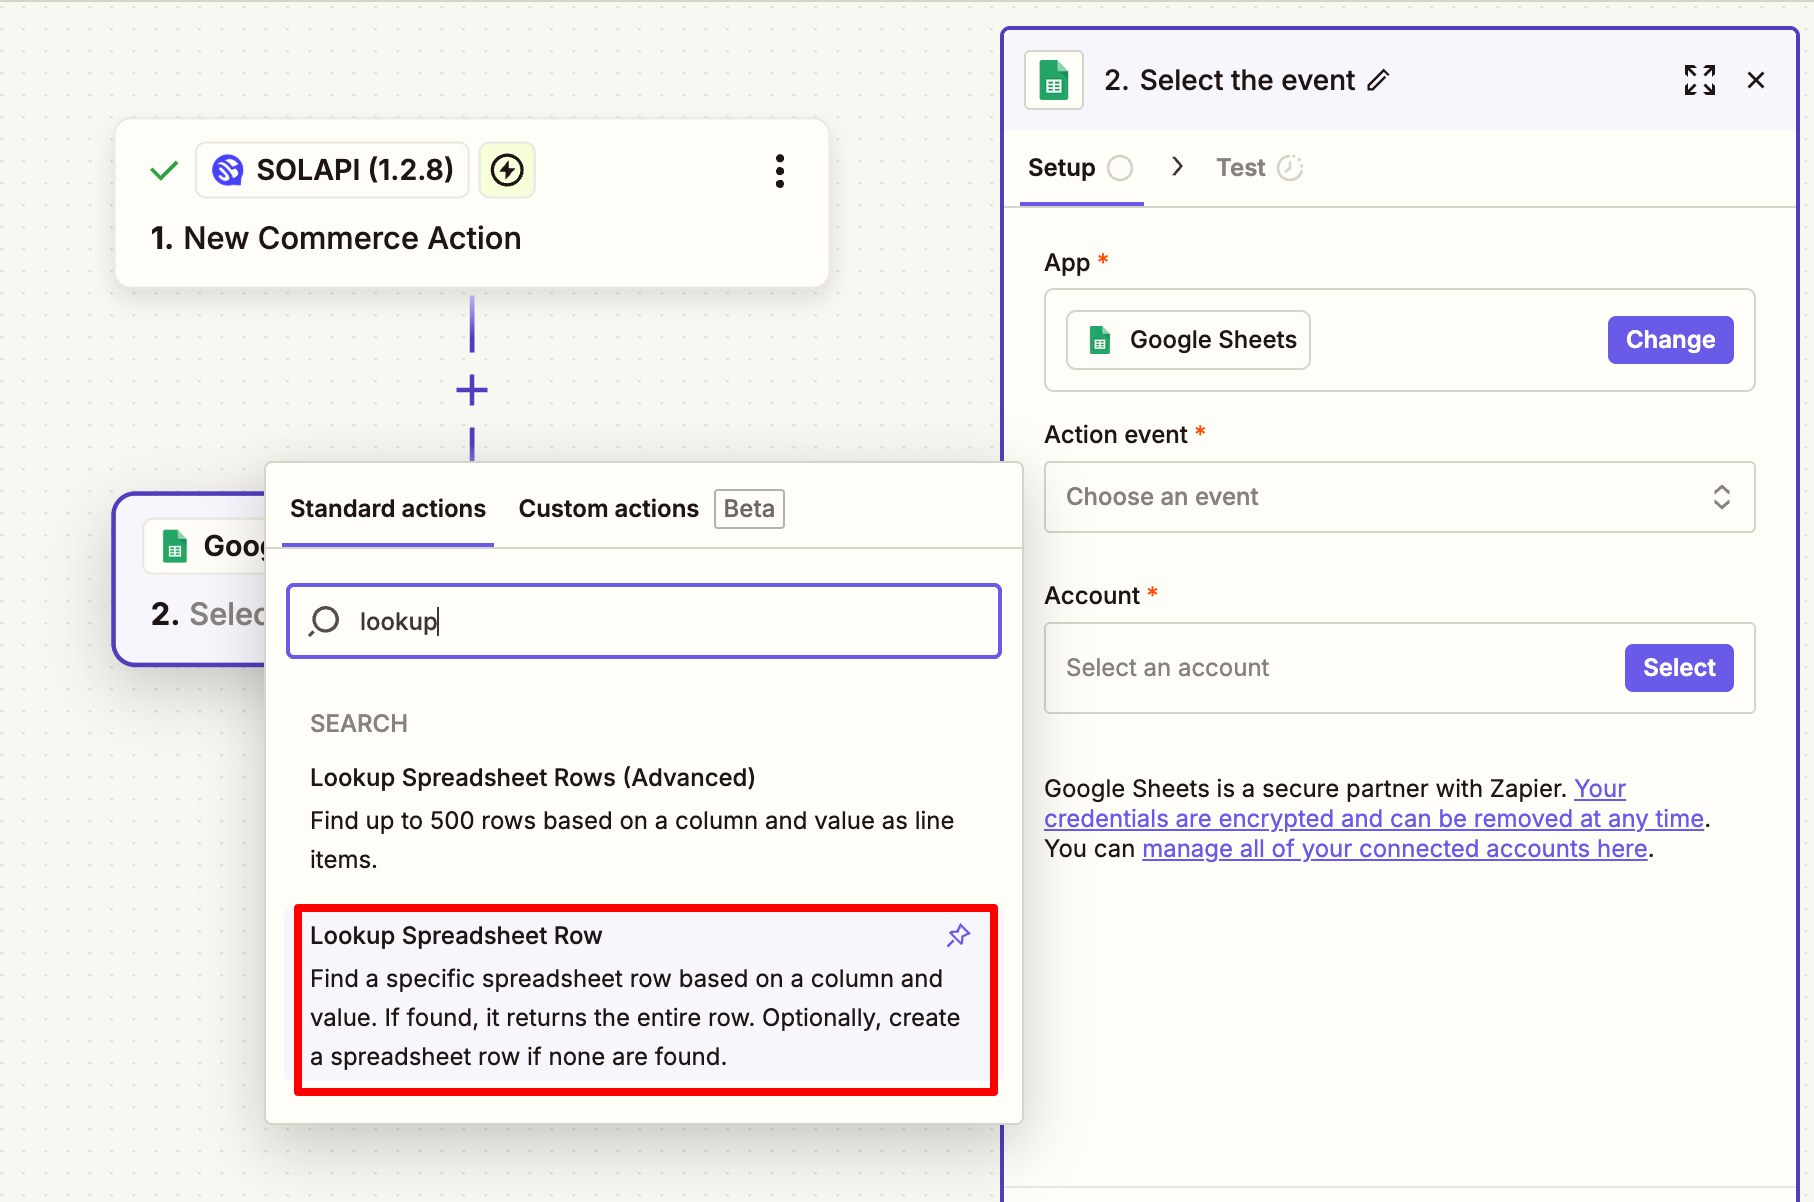Click Google Sheets icon on step 2 card
This screenshot has height=1202, width=1814.
click(x=175, y=546)
